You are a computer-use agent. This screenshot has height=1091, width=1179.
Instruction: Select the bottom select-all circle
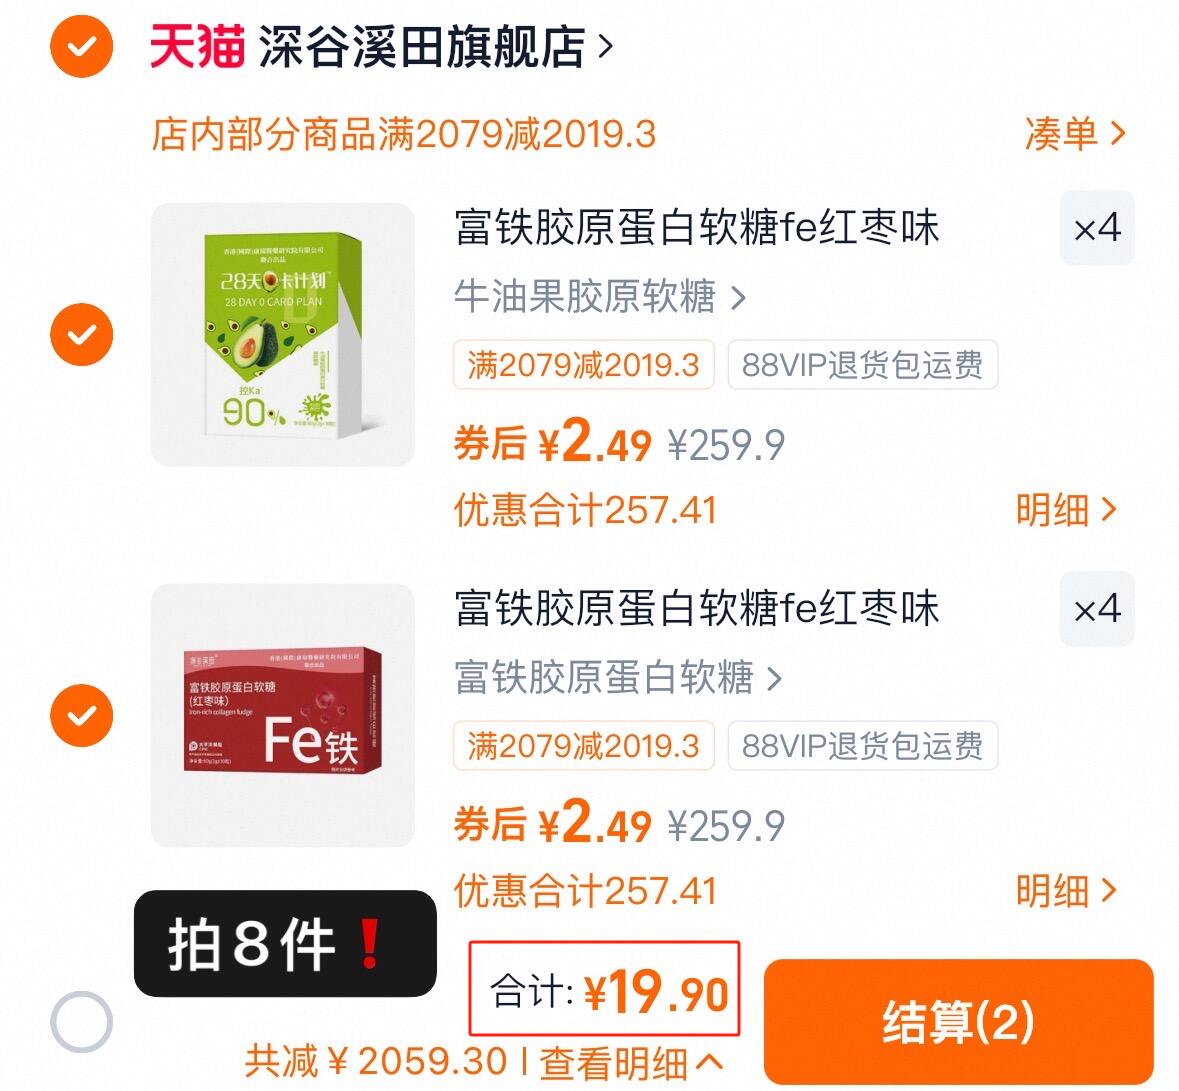tap(83, 1019)
